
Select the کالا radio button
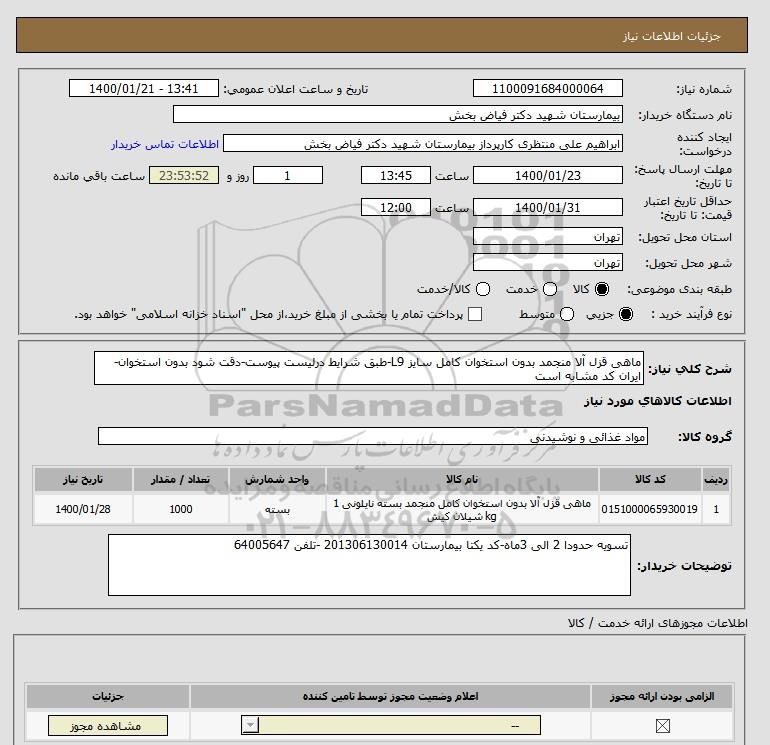602,289
